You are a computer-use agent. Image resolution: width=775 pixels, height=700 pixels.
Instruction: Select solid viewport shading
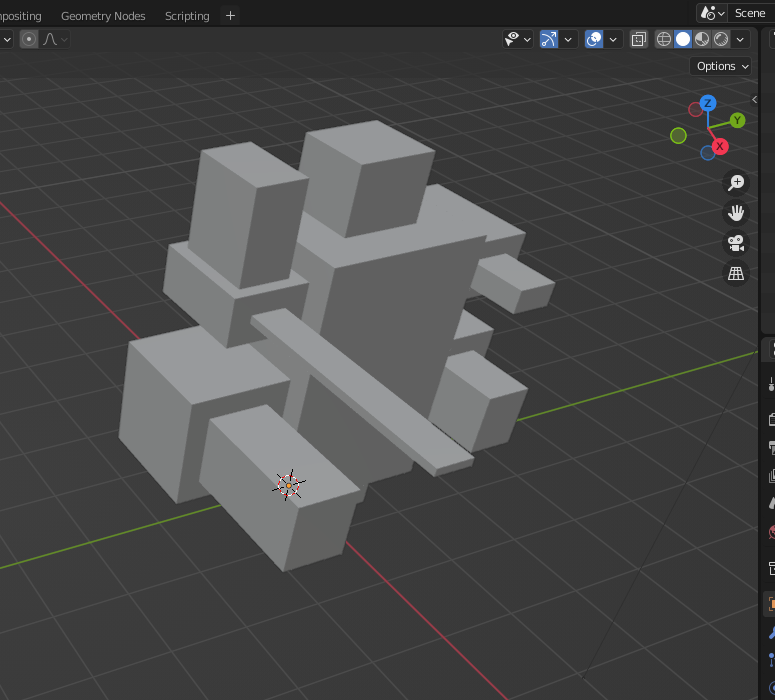coord(683,39)
